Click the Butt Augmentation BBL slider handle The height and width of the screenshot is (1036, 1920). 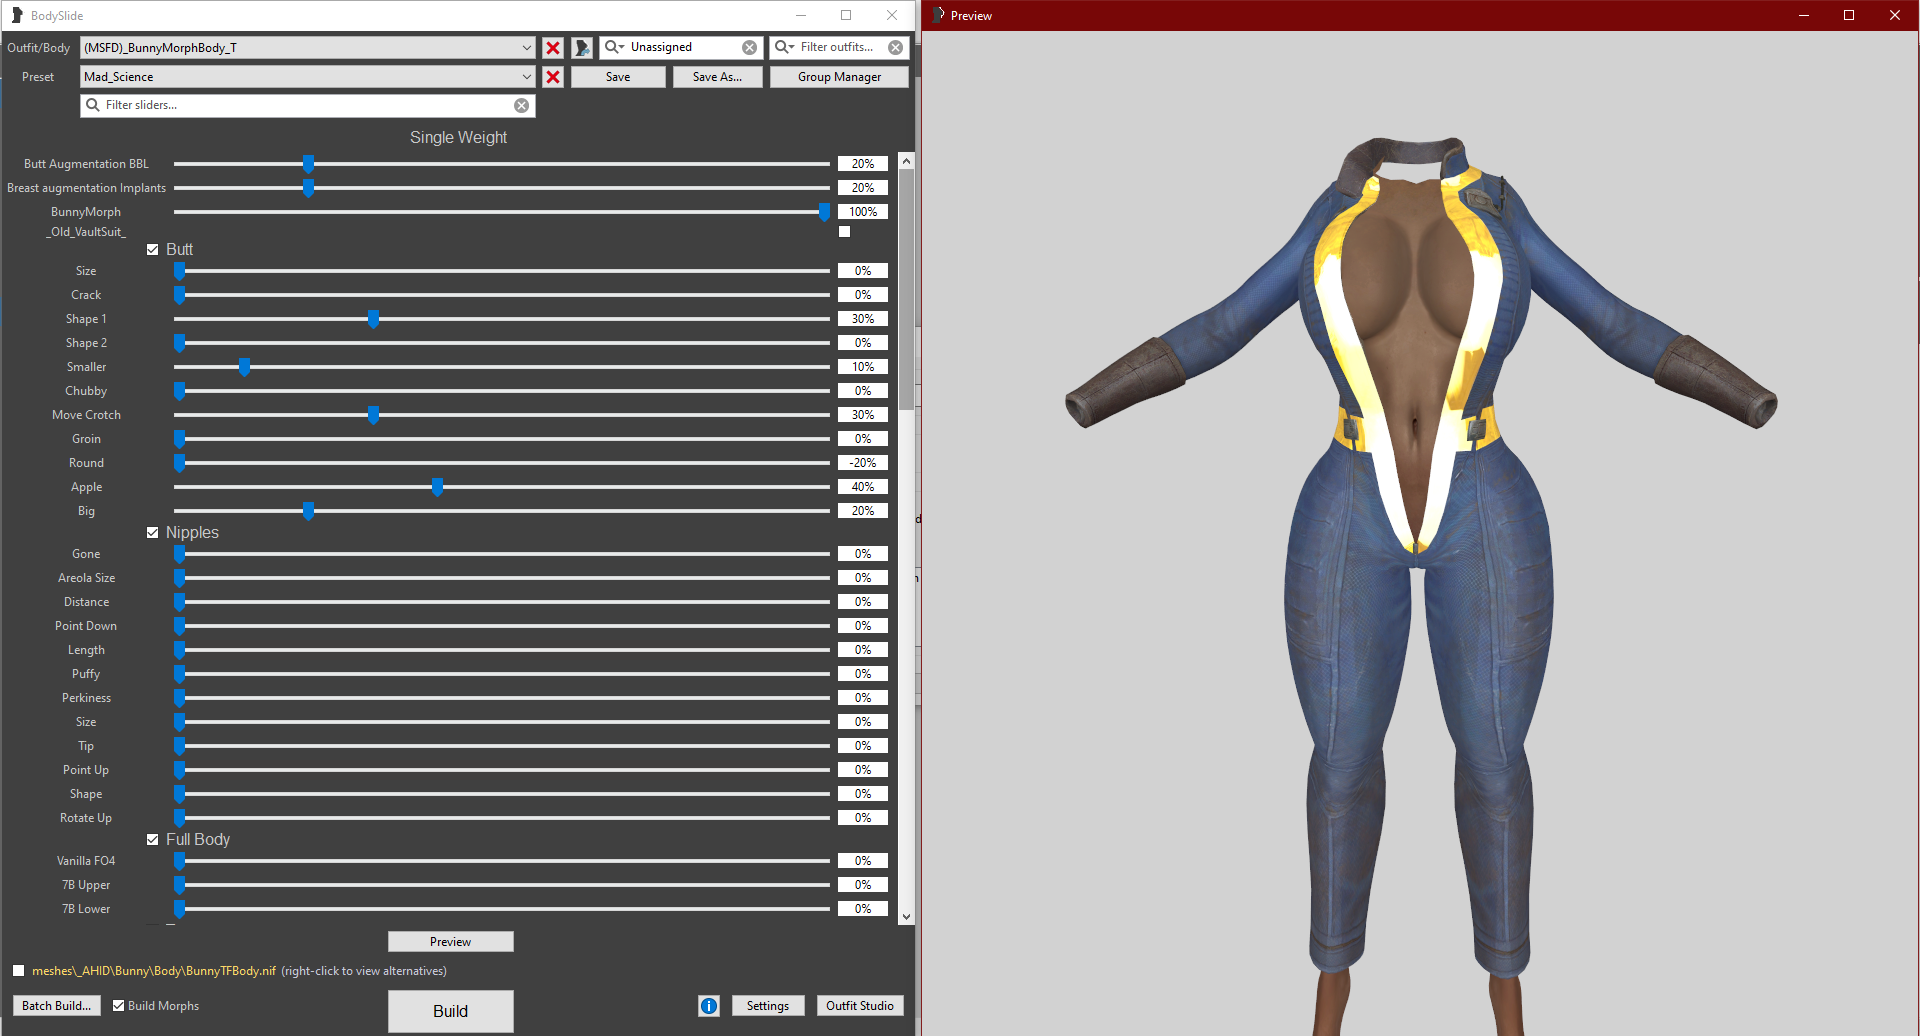click(x=308, y=164)
